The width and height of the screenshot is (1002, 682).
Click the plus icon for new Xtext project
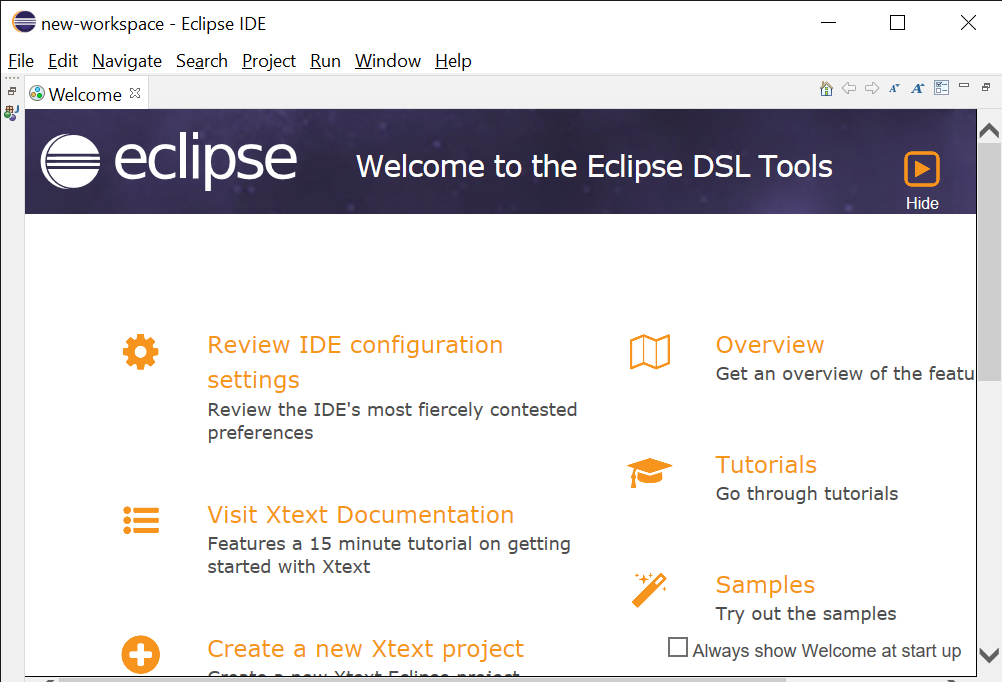click(141, 655)
